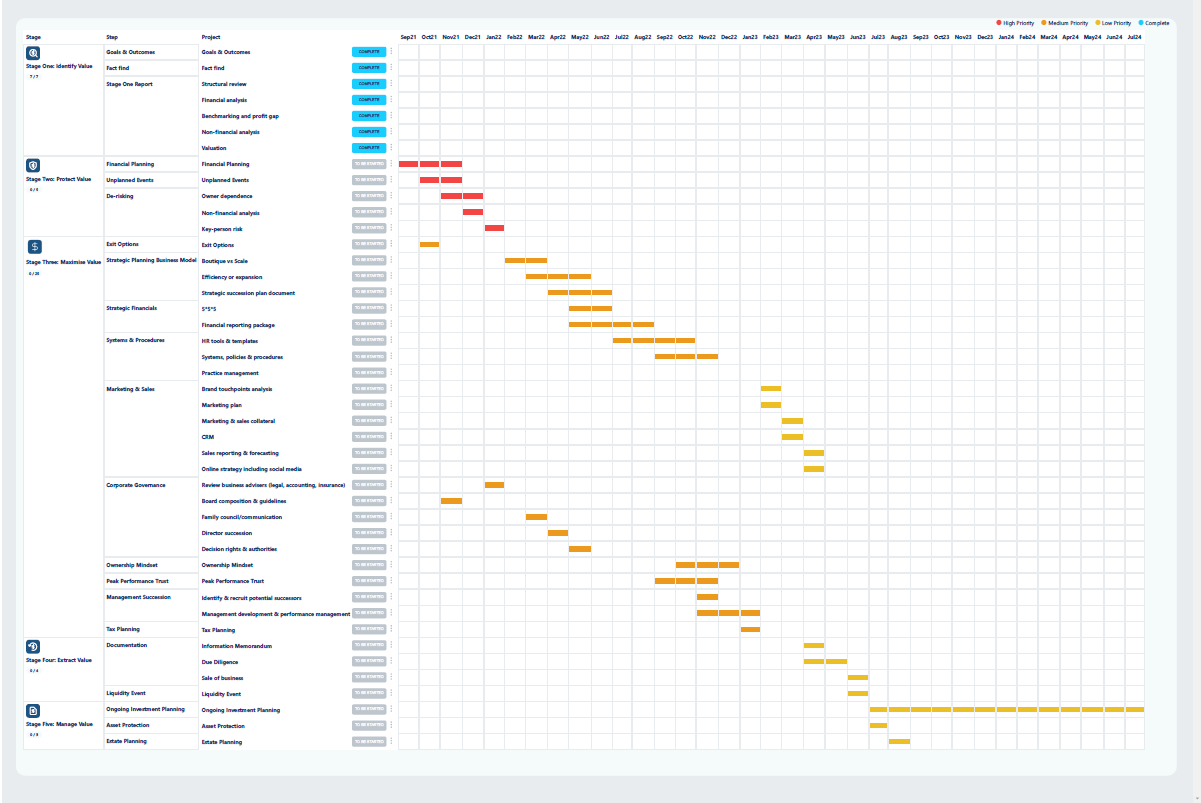Screen dimensions: 1201x803
Task: Click the red Key-person risk bar in Jan22
Action: coord(494,228)
